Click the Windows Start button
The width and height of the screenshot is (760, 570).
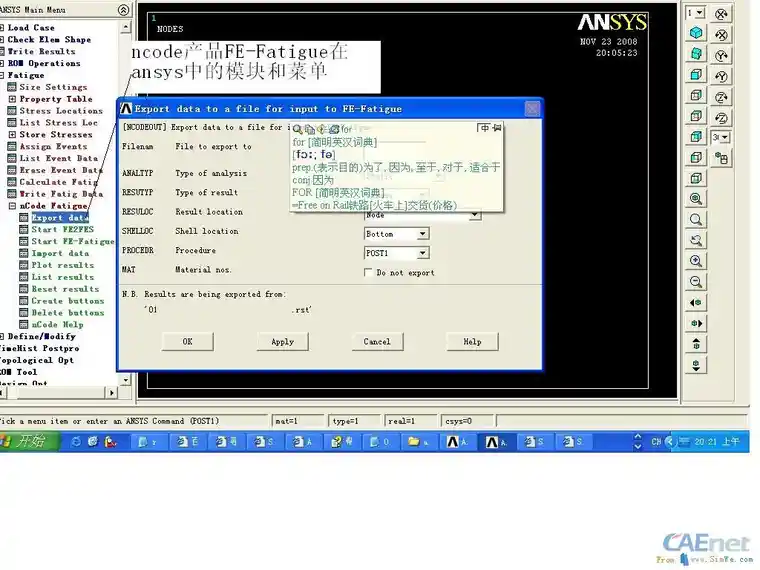coord(29,441)
